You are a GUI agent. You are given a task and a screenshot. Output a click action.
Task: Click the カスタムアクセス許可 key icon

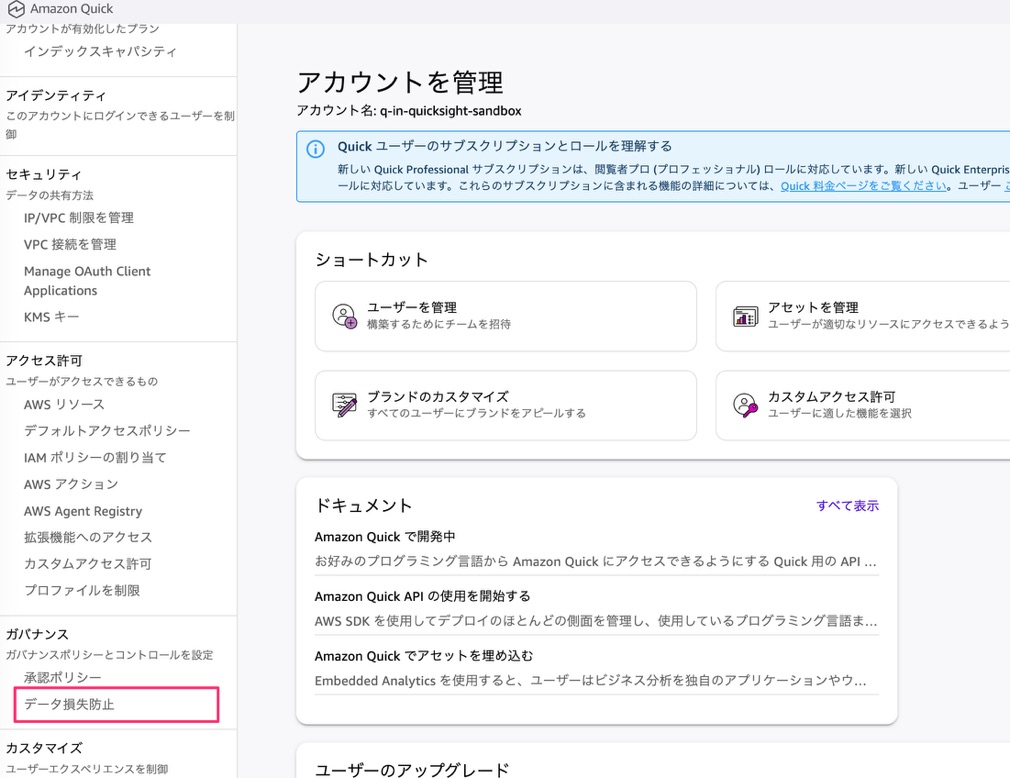745,405
